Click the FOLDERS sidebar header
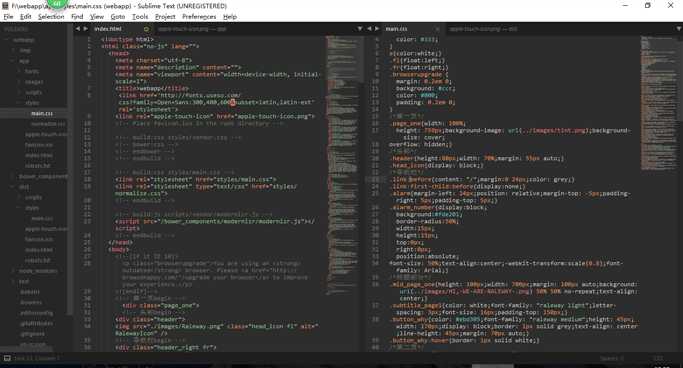The image size is (683, 368). (16, 29)
